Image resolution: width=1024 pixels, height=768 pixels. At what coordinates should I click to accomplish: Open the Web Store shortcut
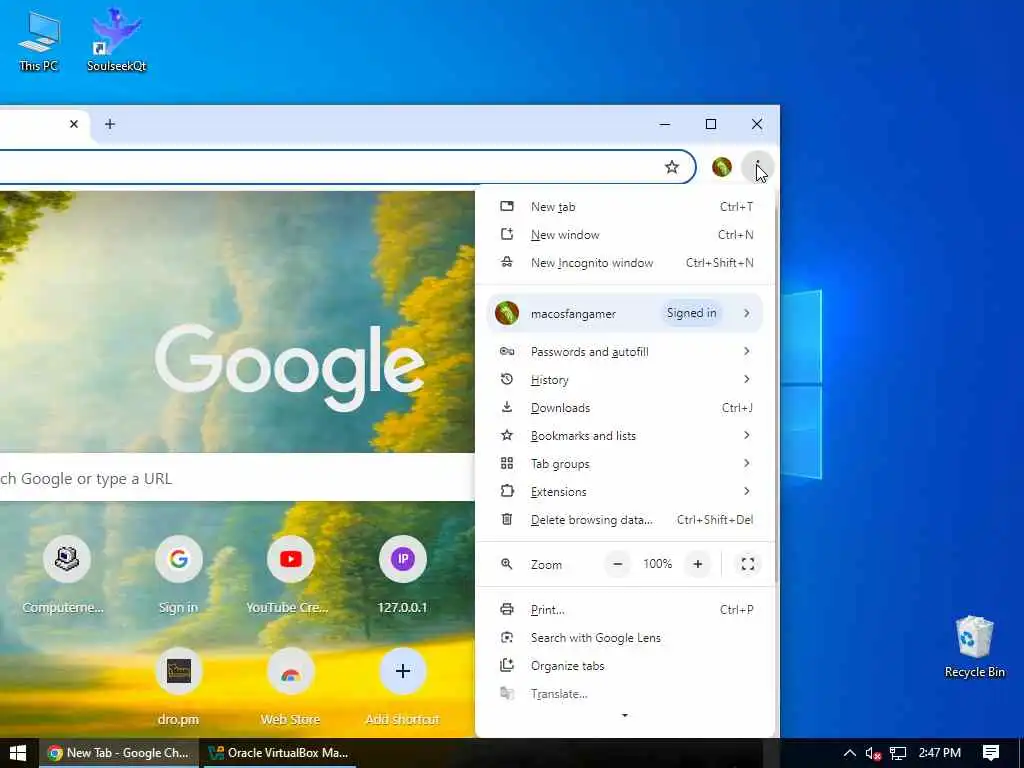click(x=290, y=687)
